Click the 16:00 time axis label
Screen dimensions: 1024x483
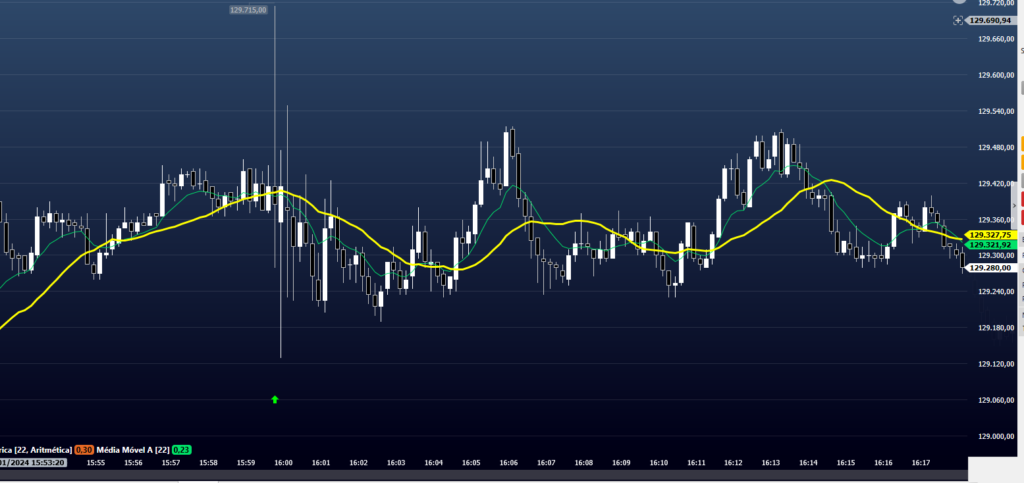[x=283, y=463]
